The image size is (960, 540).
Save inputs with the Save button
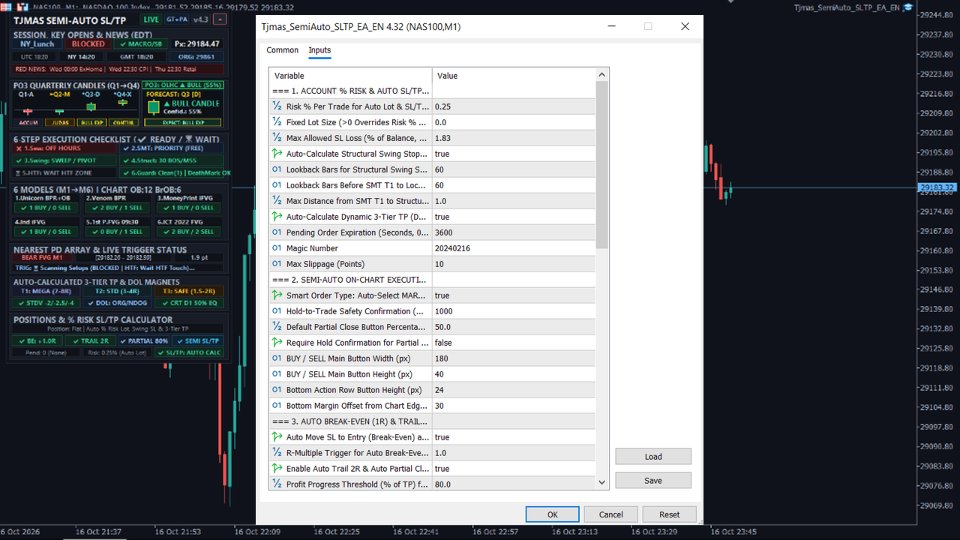tap(653, 481)
